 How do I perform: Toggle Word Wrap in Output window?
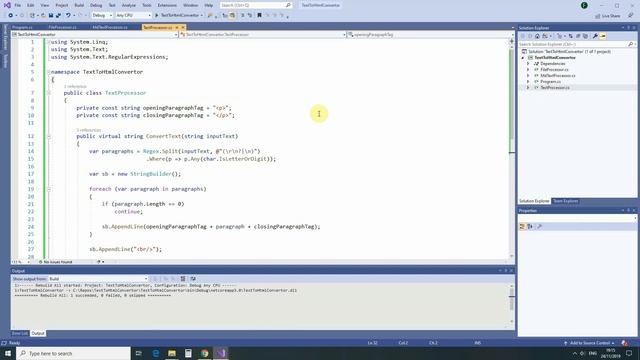click(193, 279)
